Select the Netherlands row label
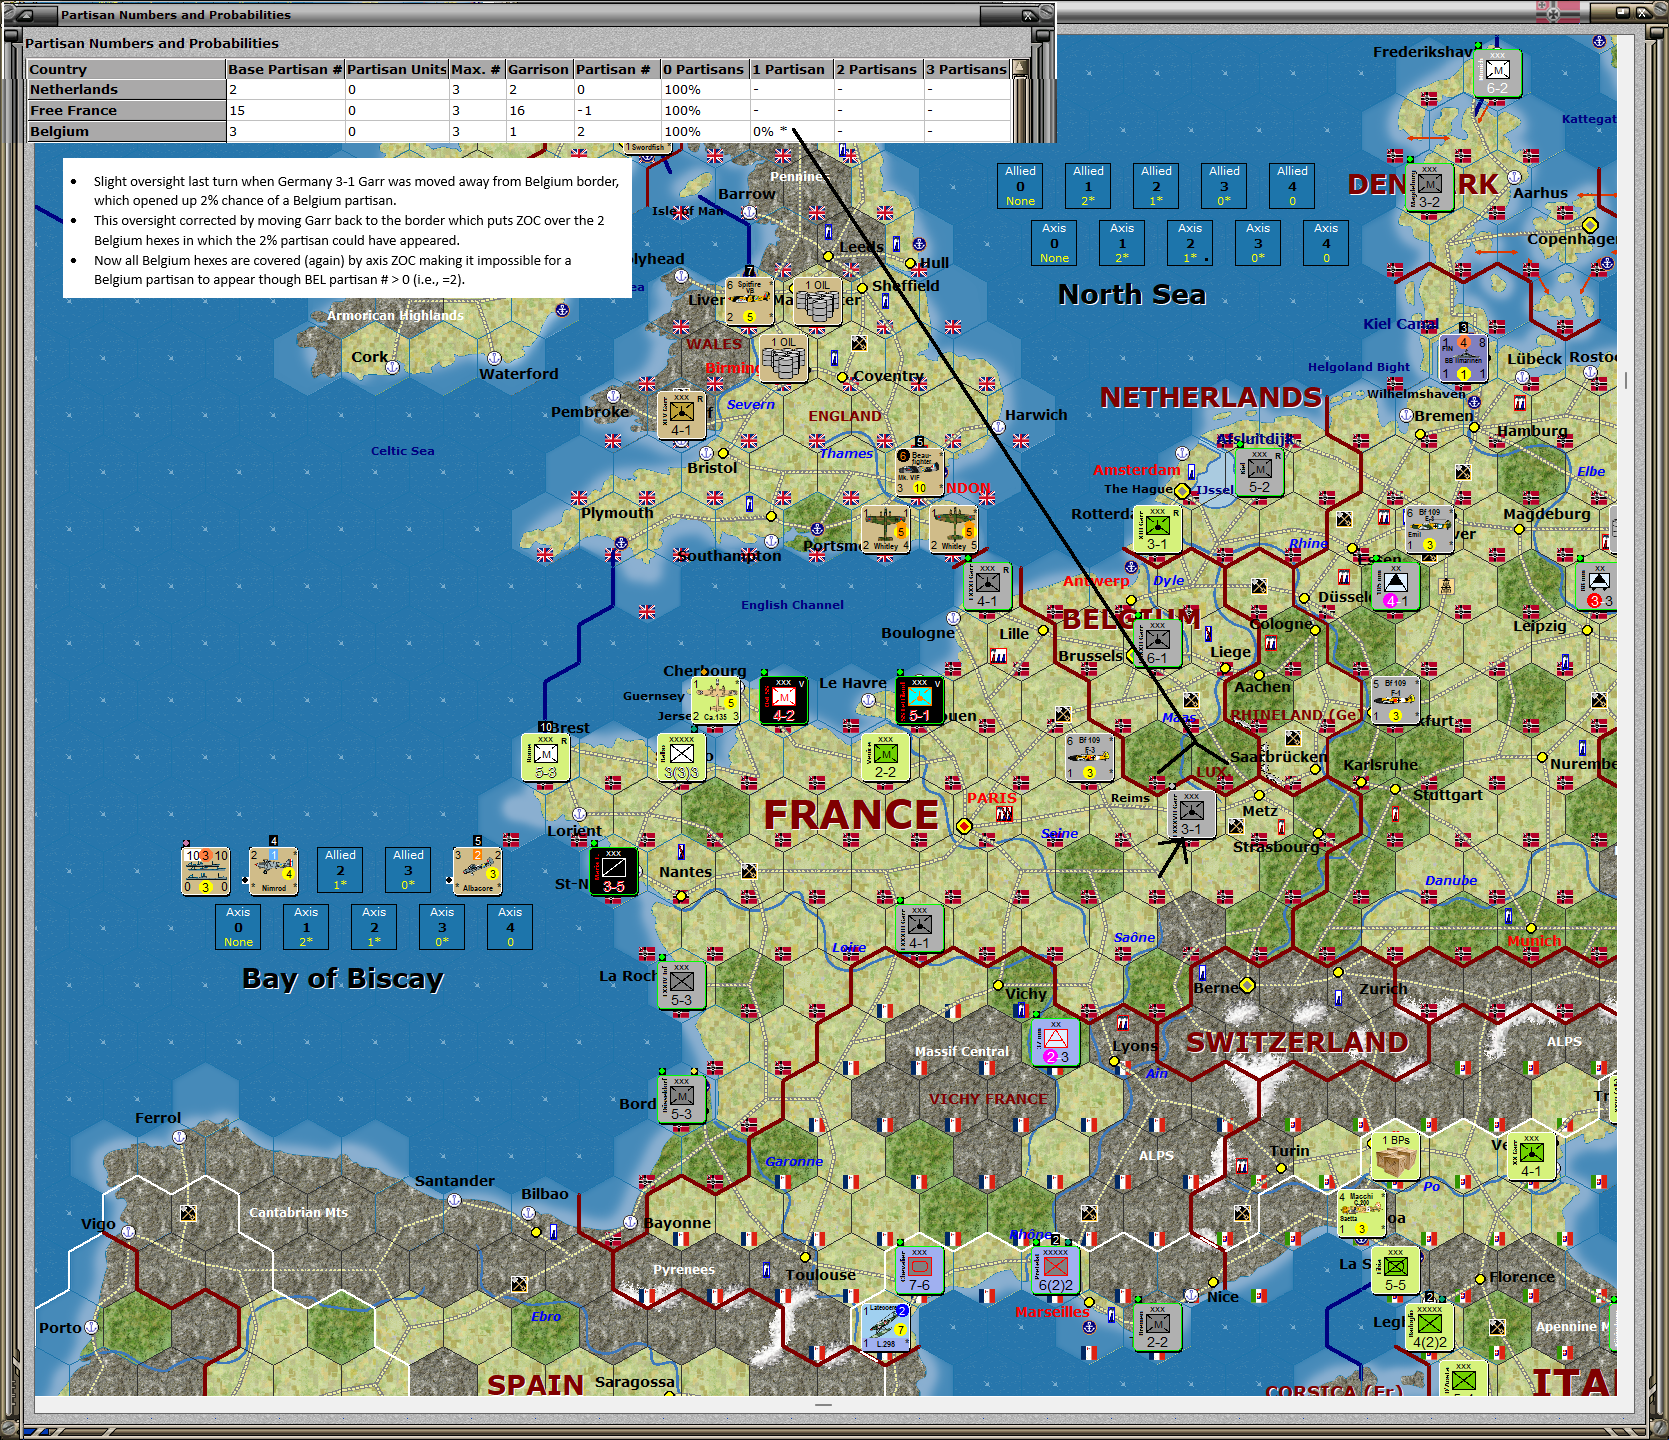This screenshot has width=1669, height=1440. (x=126, y=90)
